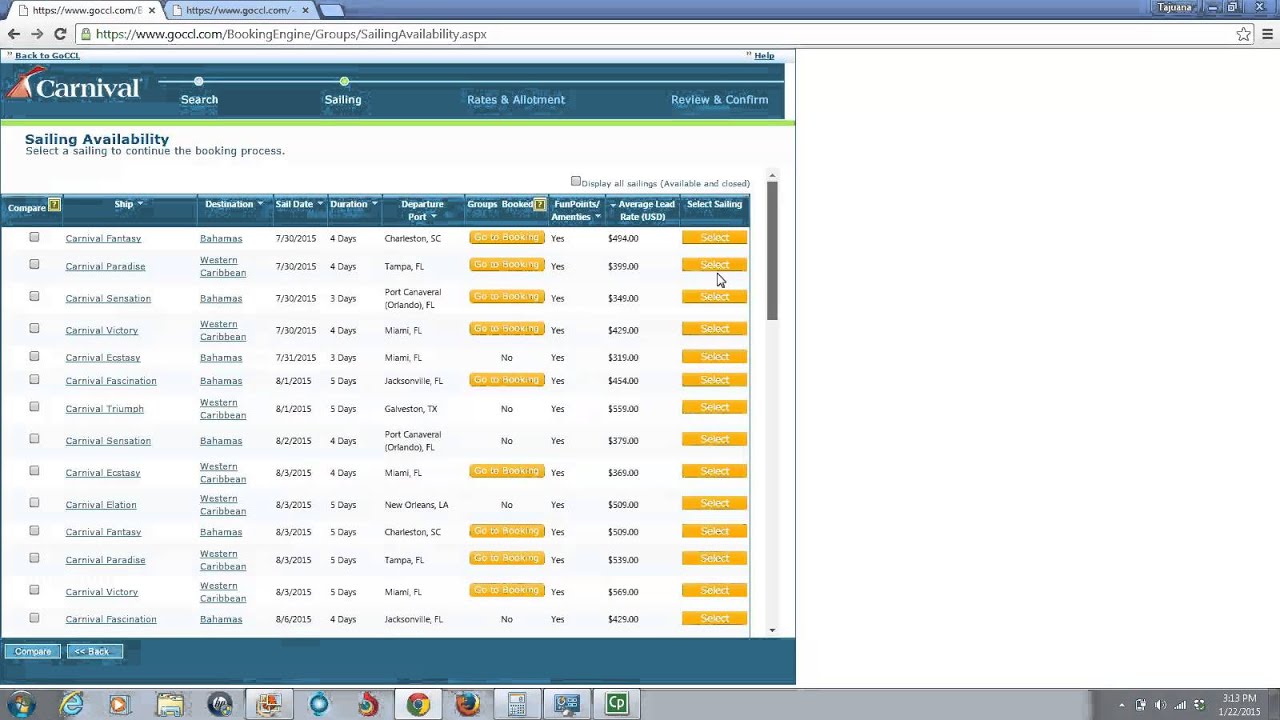The width and height of the screenshot is (1280, 720).
Task: Click the Carnival logo
Action: pyautogui.click(x=73, y=86)
